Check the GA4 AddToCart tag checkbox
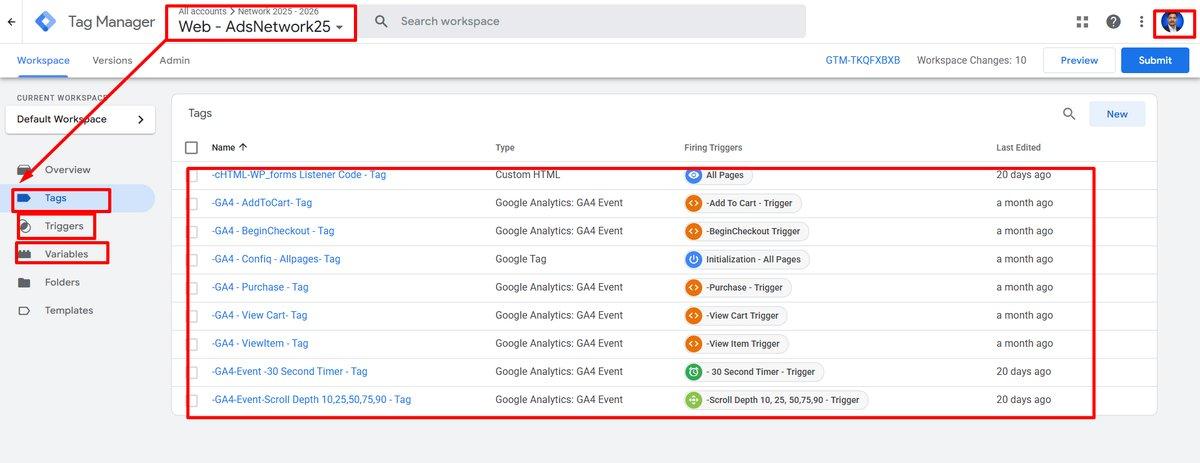1200x463 pixels. point(192,203)
